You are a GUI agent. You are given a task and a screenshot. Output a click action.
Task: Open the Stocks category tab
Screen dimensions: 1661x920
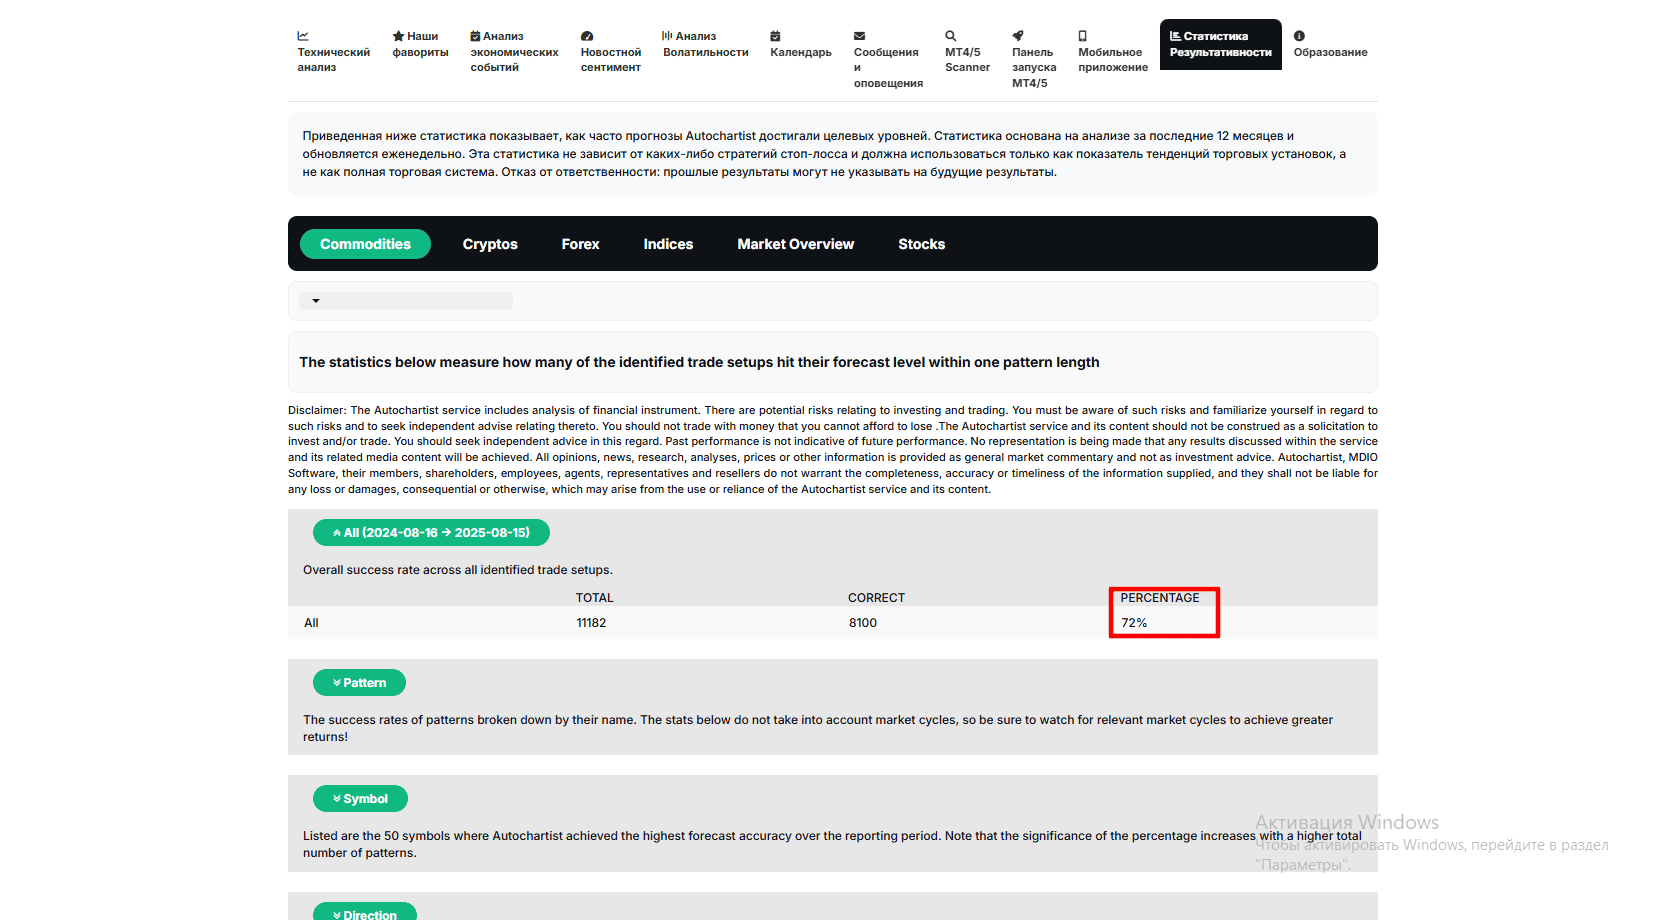coord(921,244)
